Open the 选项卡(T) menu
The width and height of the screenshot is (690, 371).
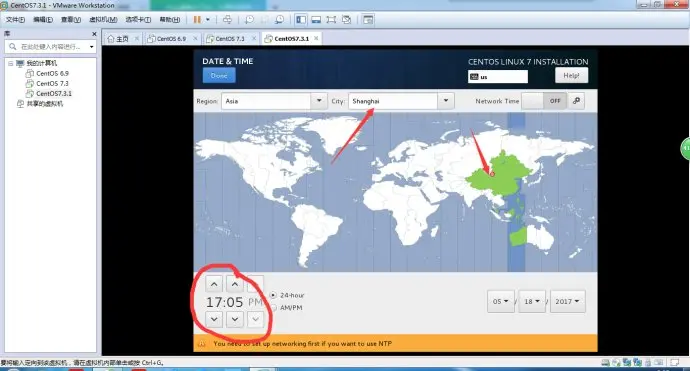tap(138, 19)
